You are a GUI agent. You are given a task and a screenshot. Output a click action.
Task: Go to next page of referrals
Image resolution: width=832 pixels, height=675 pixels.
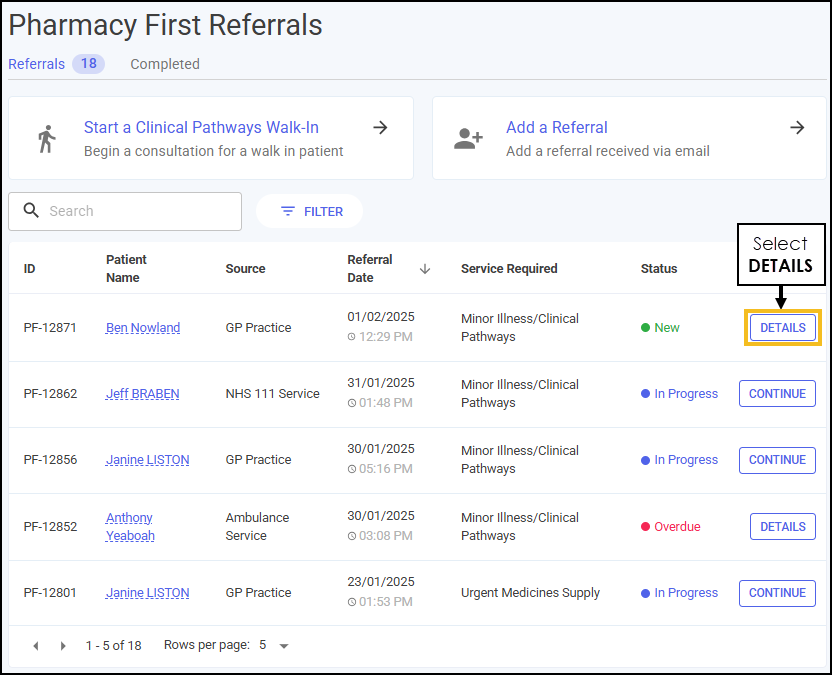[63, 646]
